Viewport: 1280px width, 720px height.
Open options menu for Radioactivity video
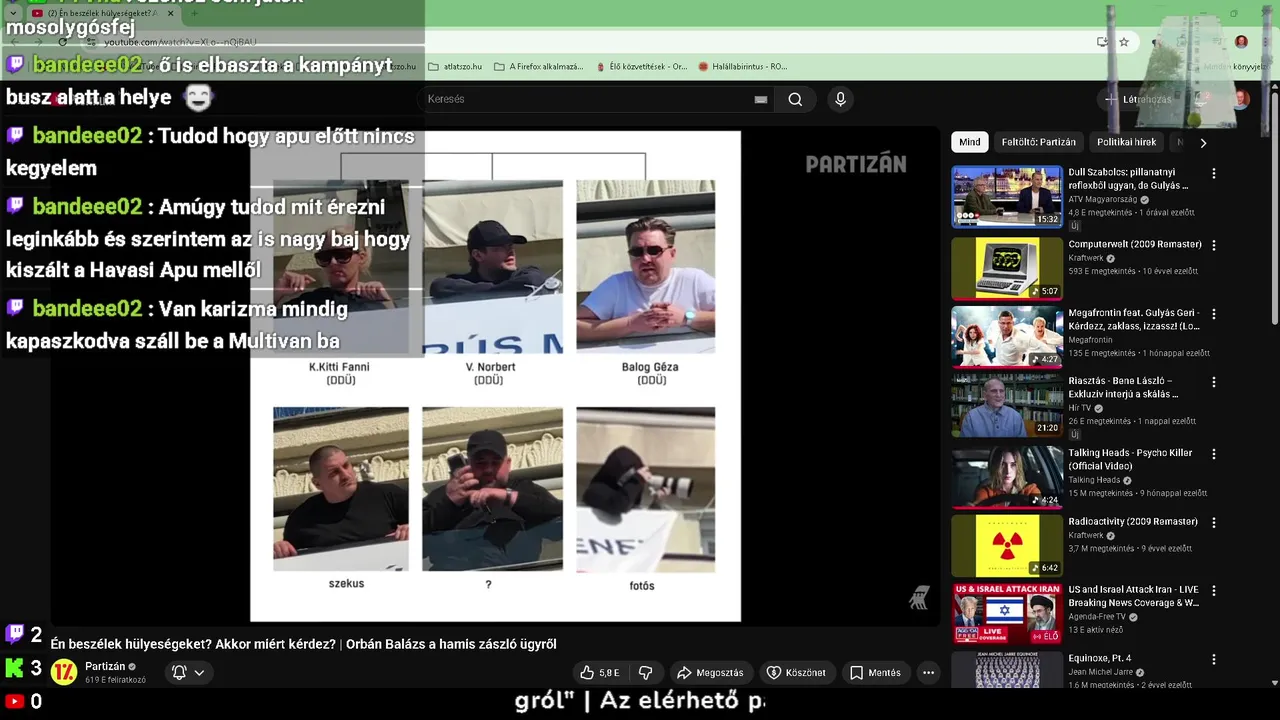tap(1214, 523)
